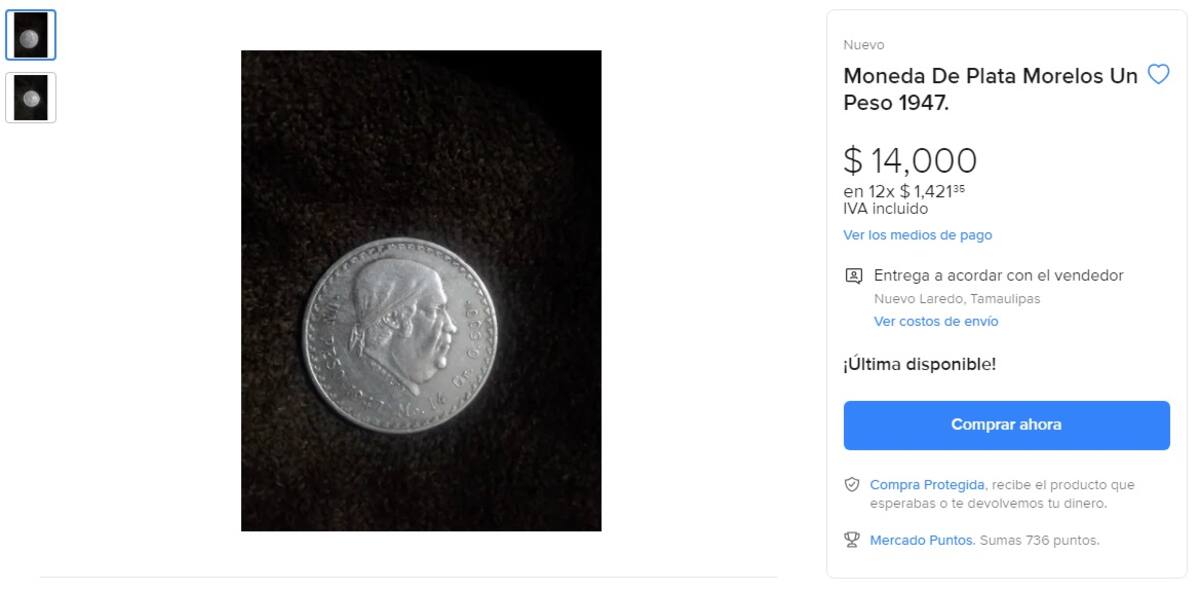Screen dimensions: 1200x590
Task: Click the Nuevo condition label
Action: [x=863, y=45]
